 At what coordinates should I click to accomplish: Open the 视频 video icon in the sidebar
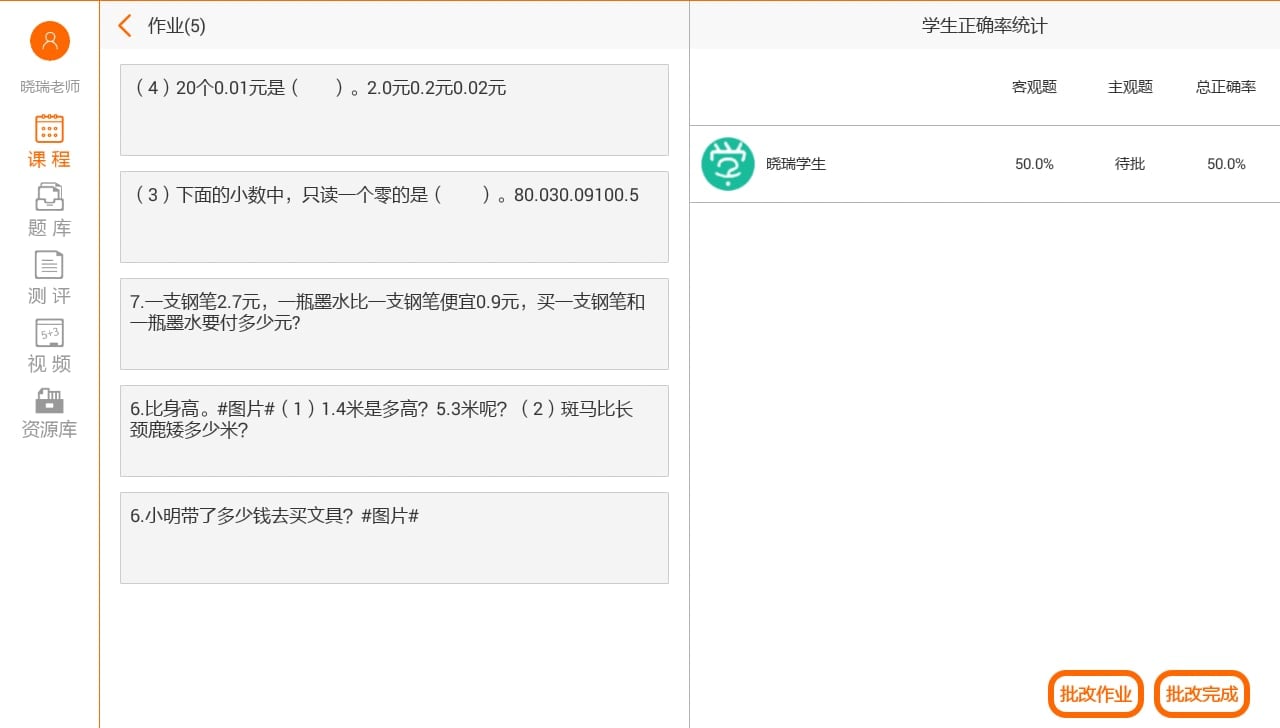point(49,332)
